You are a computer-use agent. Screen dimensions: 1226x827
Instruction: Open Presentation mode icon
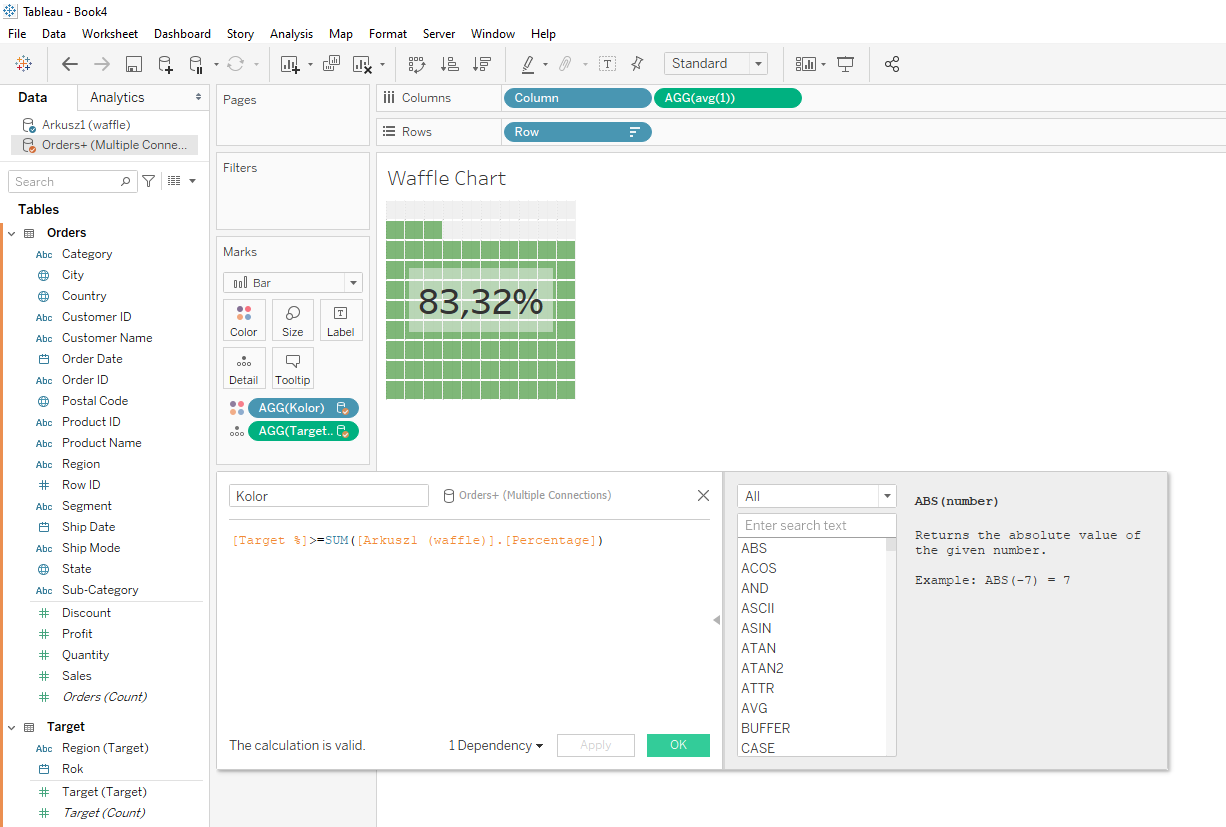pos(846,64)
